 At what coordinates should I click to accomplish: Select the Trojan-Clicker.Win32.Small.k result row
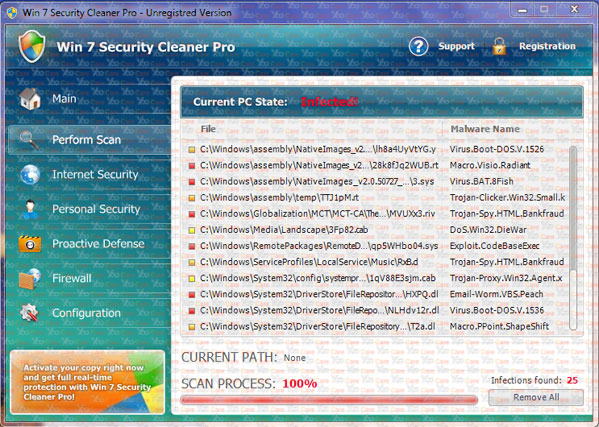click(377, 197)
